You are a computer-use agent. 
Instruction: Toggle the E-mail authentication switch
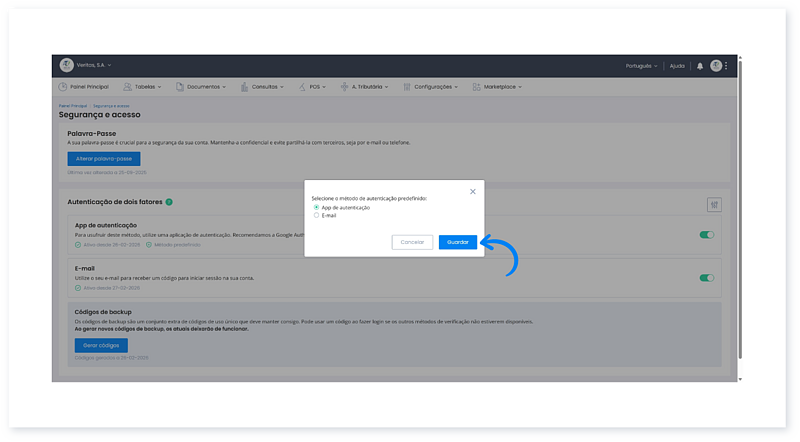click(x=707, y=278)
